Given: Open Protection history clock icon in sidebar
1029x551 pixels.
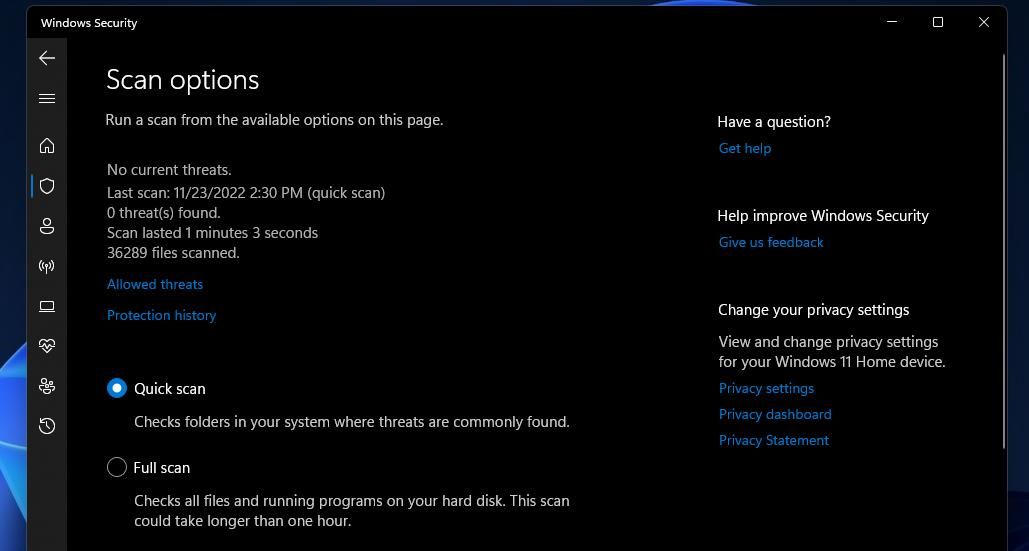Looking at the screenshot, I should (47, 426).
